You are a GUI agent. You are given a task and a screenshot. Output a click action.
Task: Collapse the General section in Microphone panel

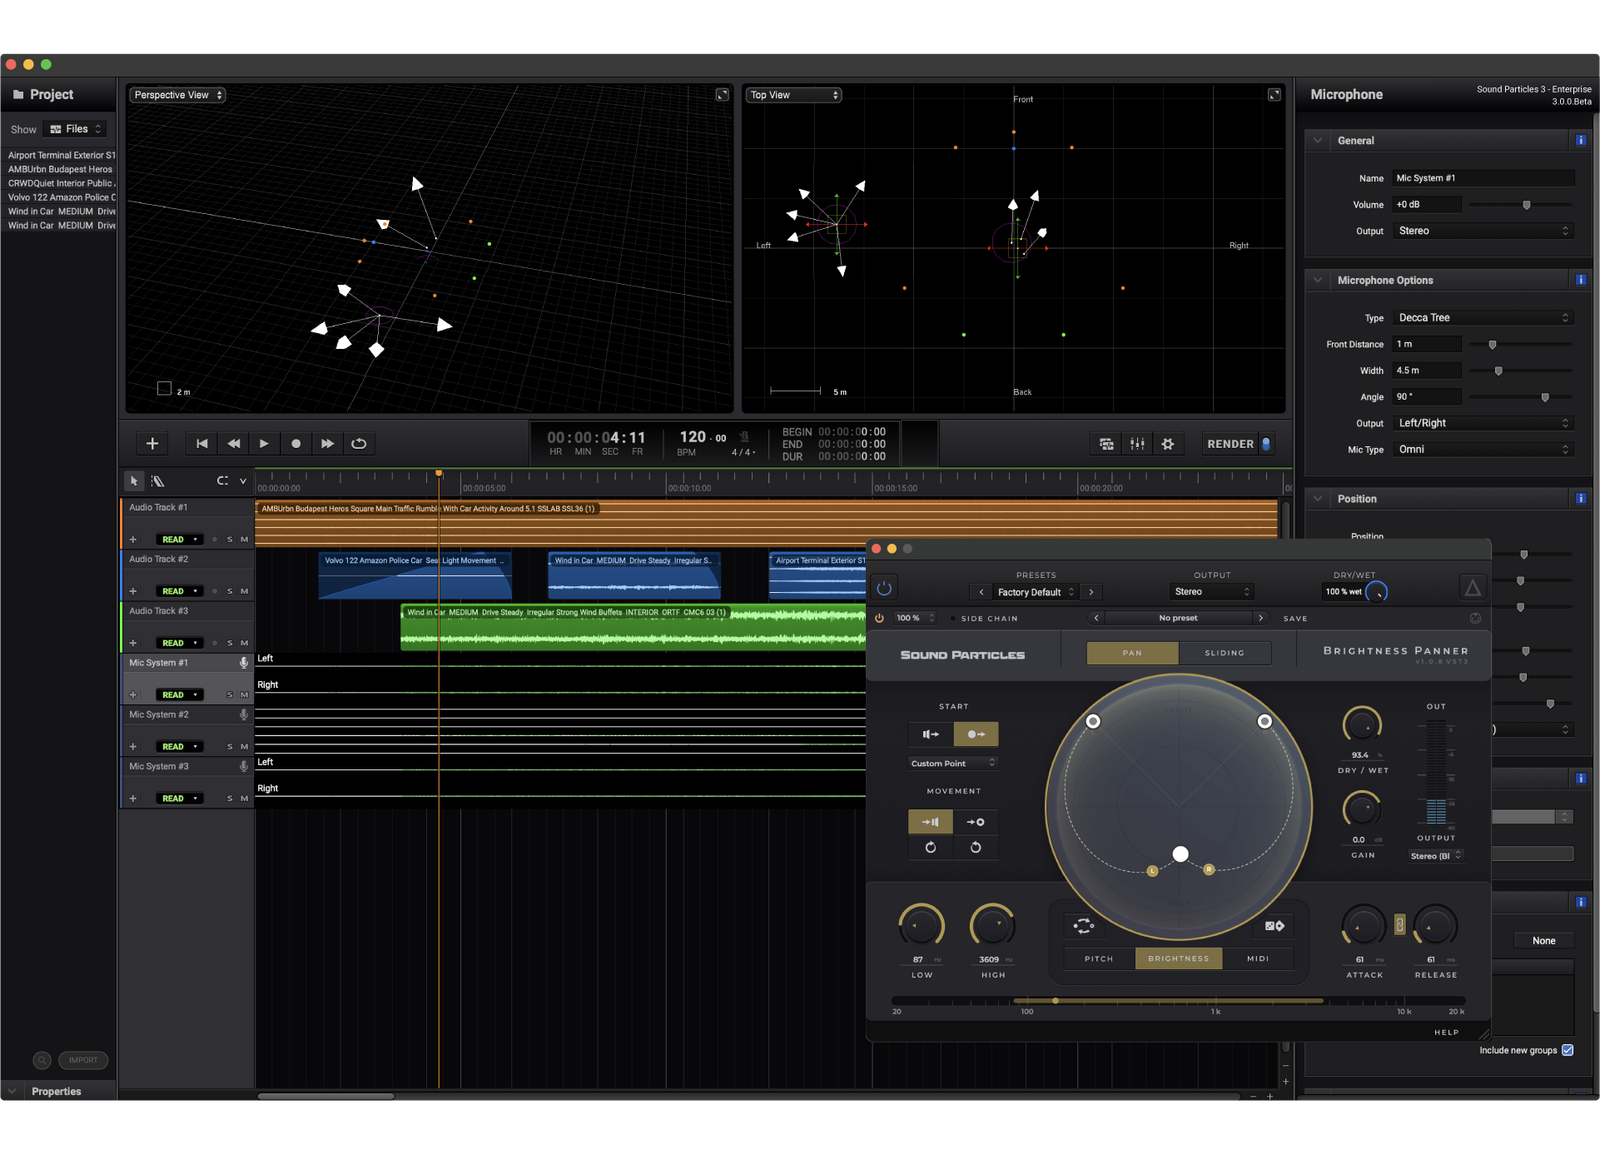pos(1318,141)
